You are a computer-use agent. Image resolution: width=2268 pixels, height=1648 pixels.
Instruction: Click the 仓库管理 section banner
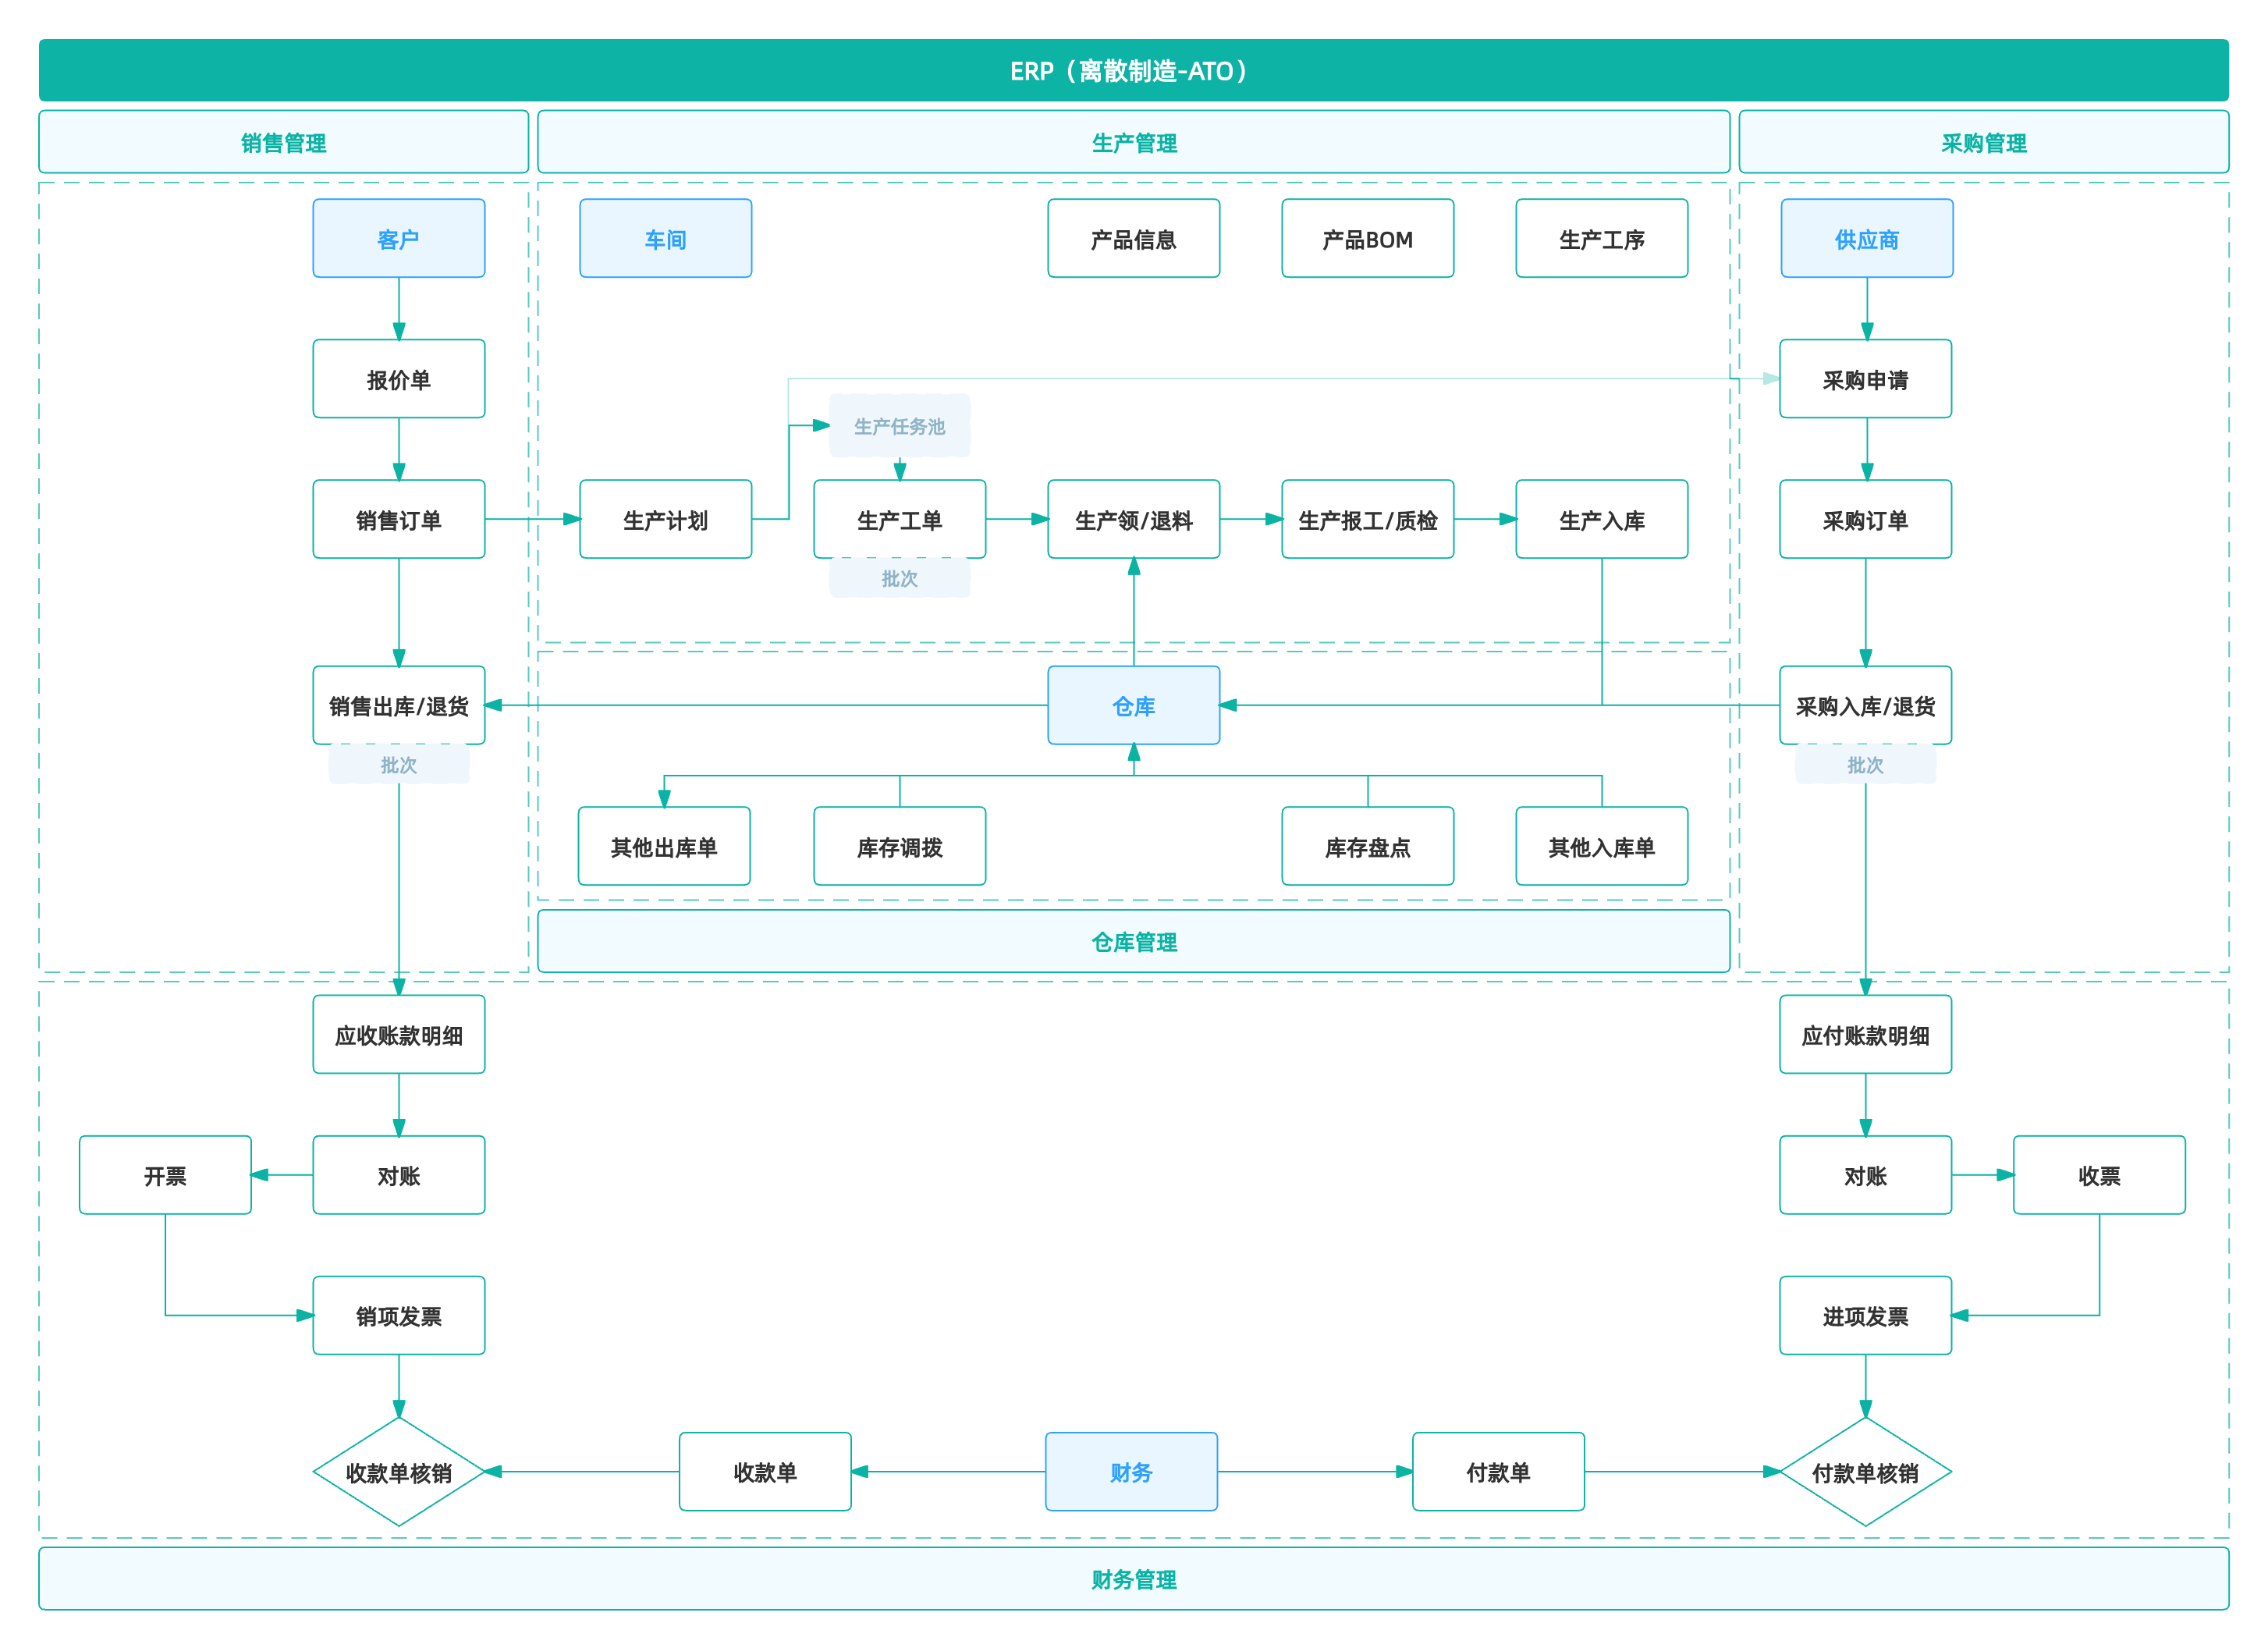tap(1133, 941)
